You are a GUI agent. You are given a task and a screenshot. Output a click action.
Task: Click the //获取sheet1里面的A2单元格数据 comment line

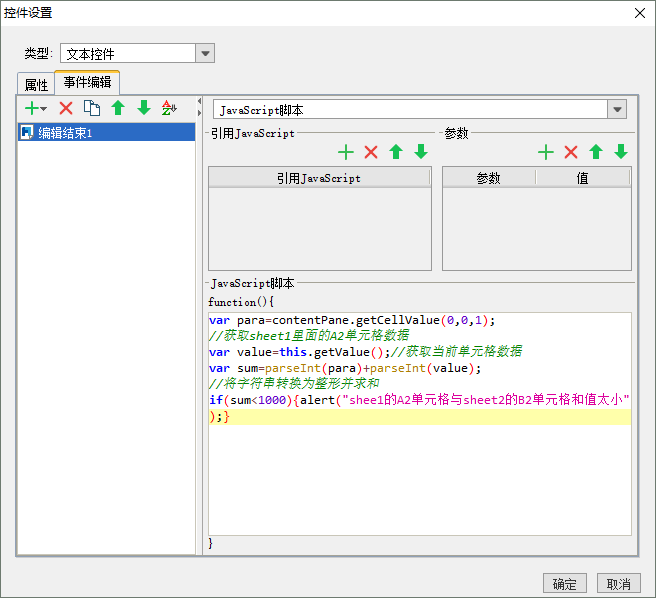click(x=309, y=336)
